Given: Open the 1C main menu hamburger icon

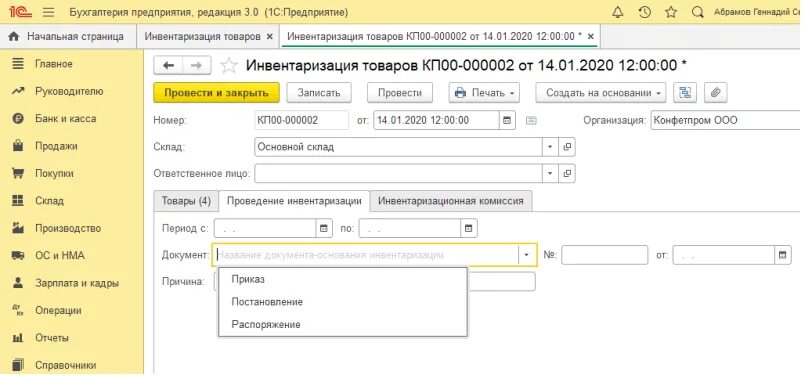Looking at the screenshot, I should tap(48, 12).
